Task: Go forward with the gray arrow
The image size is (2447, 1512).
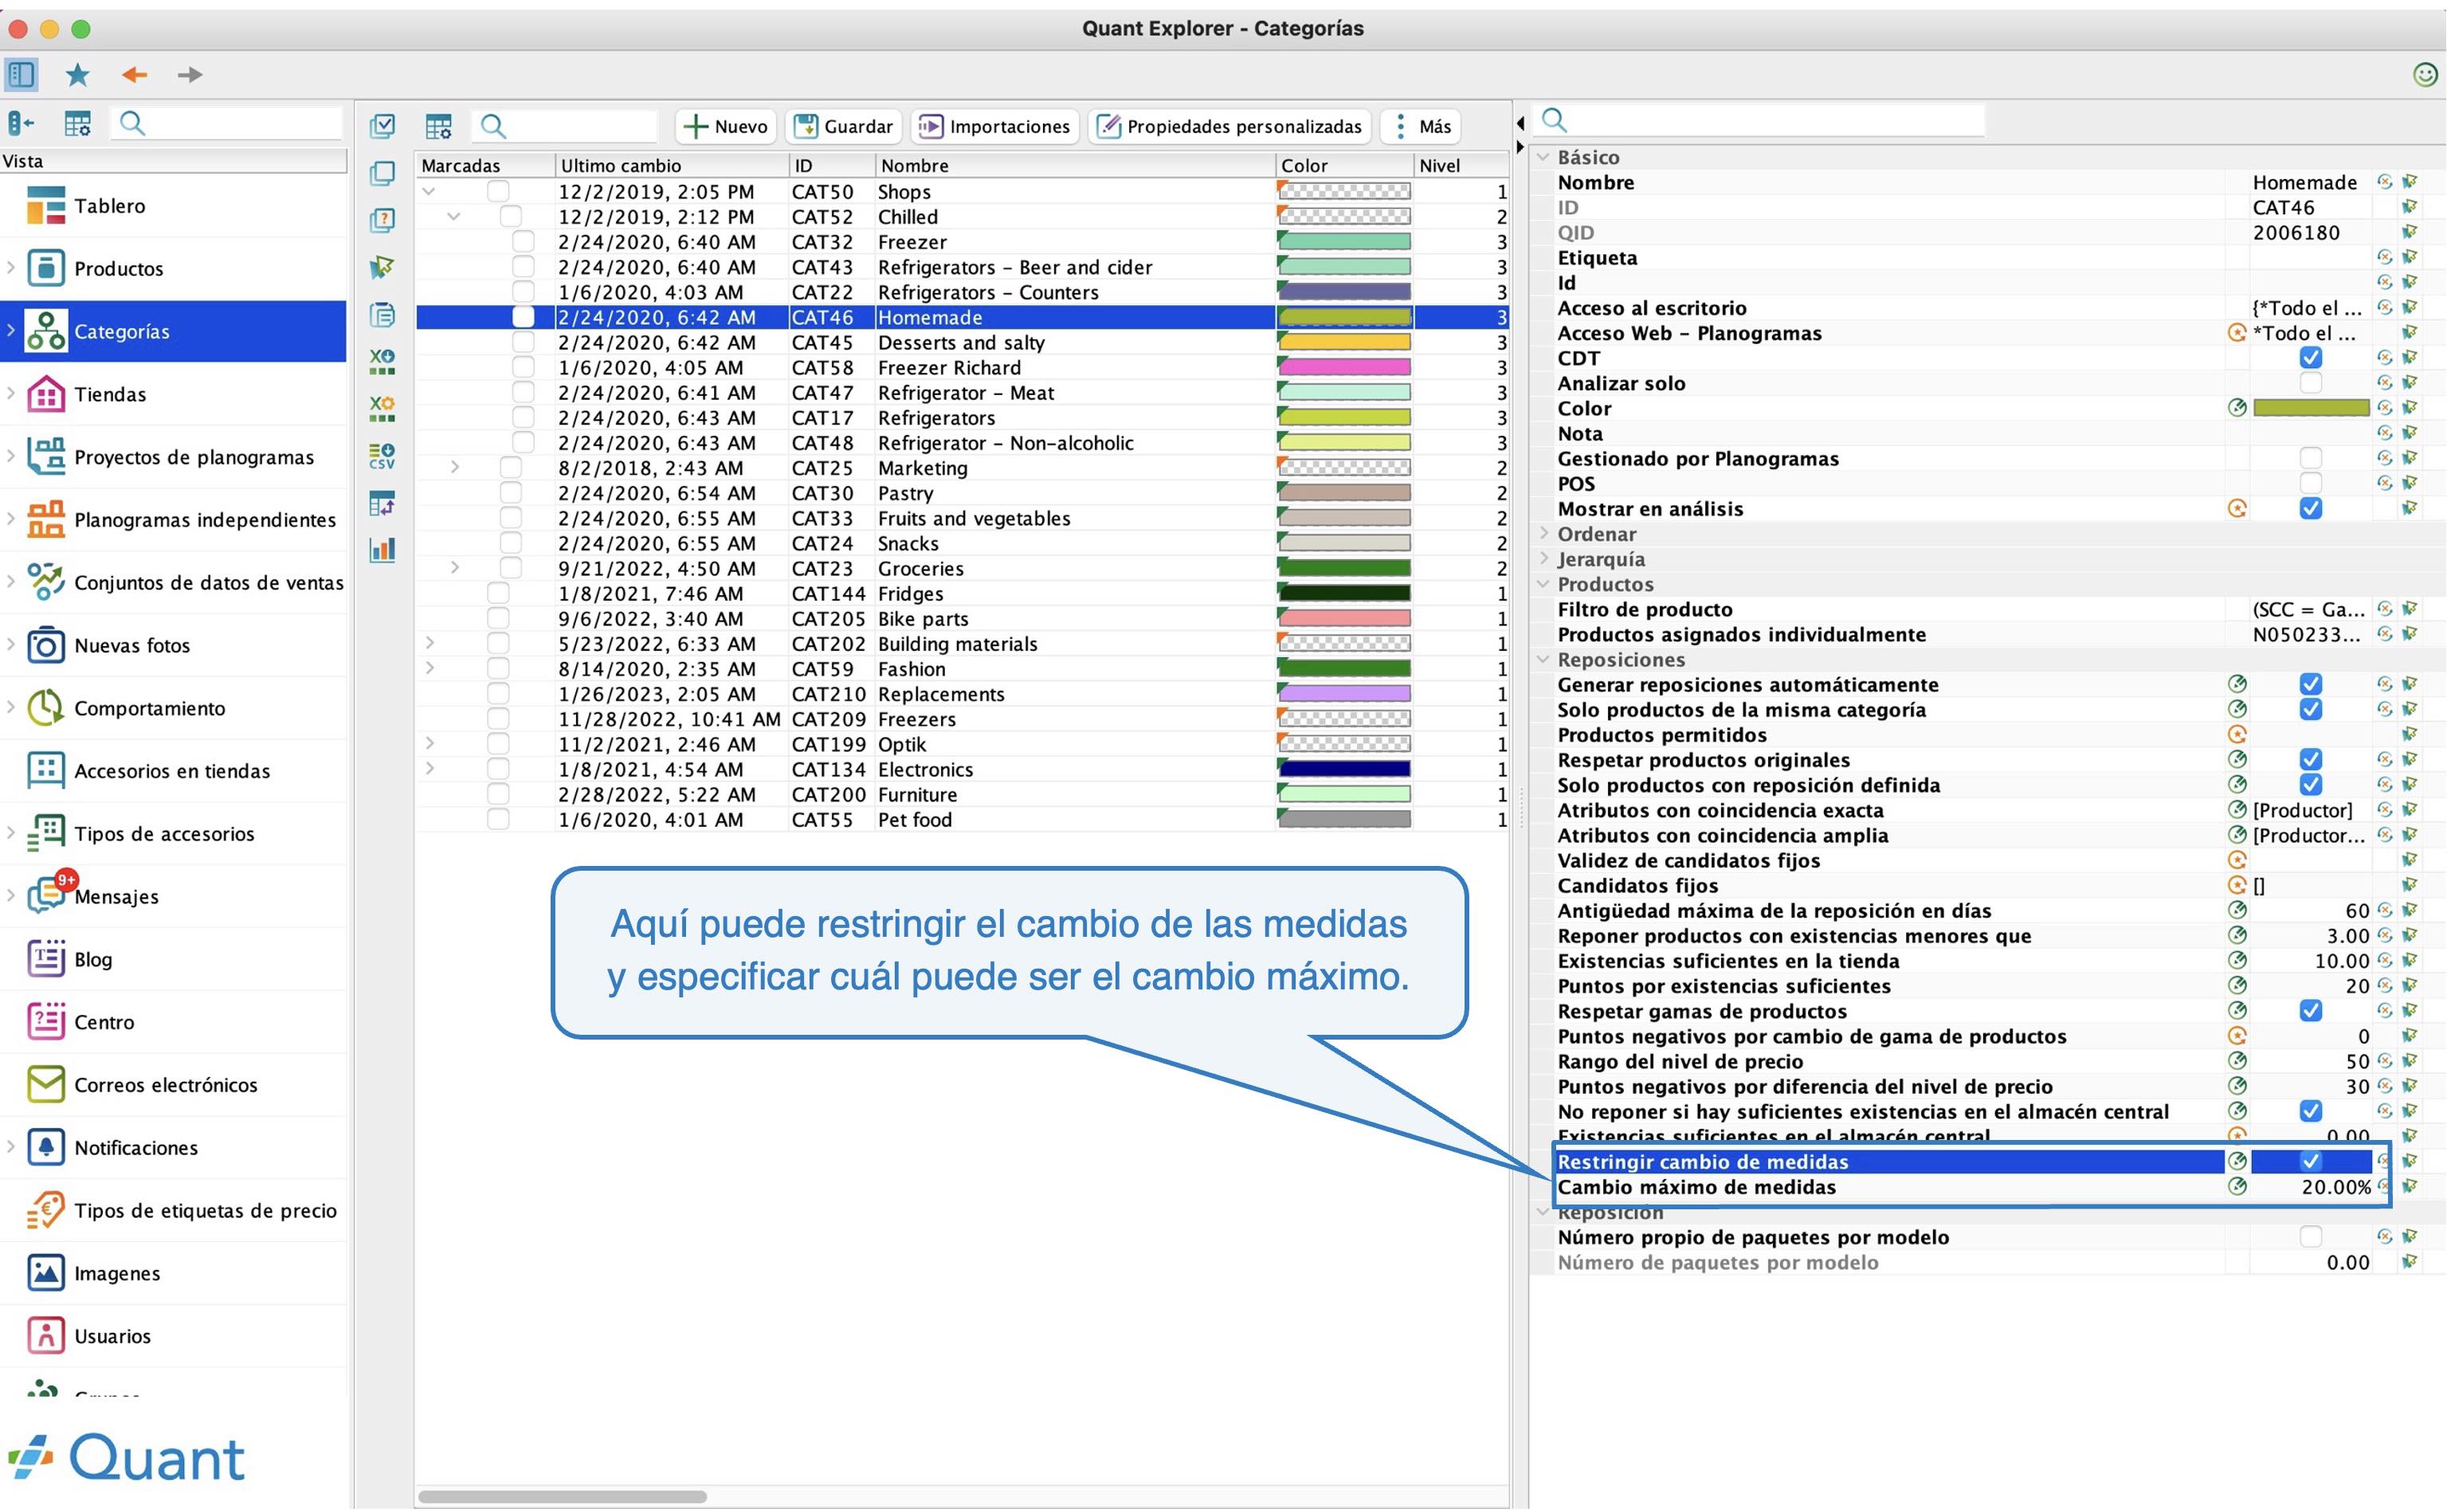Action: coord(189,75)
